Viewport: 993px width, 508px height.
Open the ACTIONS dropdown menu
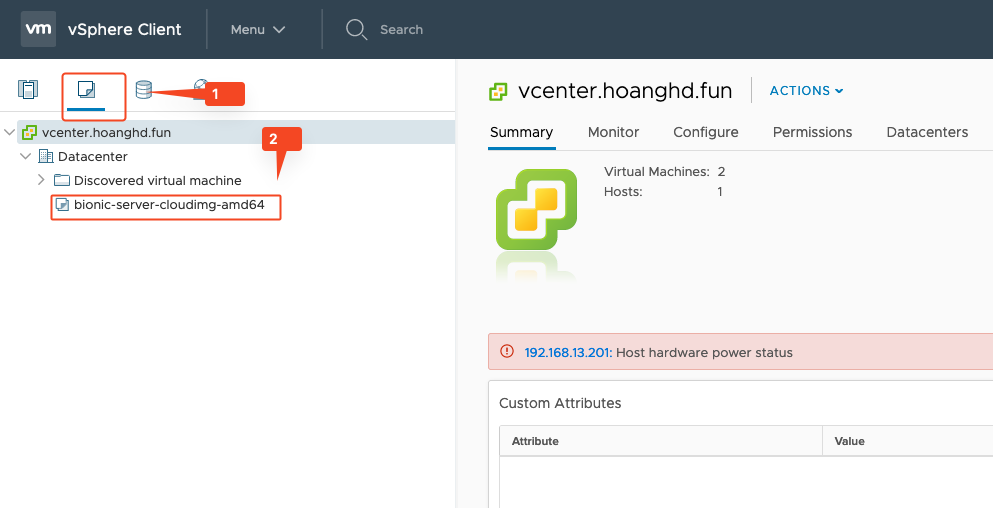806,91
